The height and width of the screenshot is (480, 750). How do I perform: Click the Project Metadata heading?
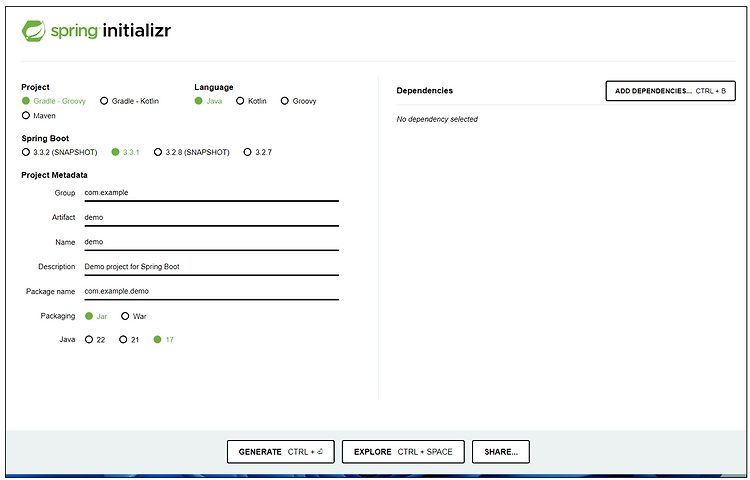click(54, 175)
